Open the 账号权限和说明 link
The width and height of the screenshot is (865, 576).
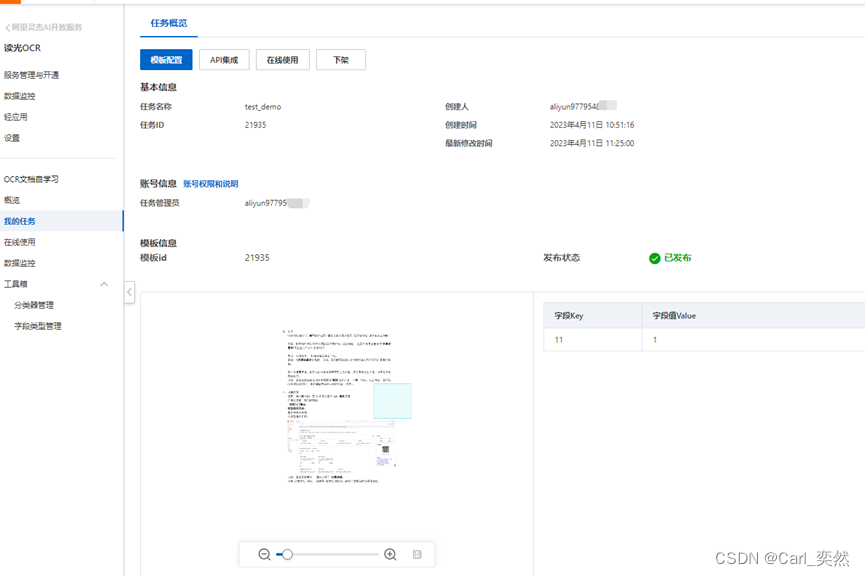(x=211, y=184)
